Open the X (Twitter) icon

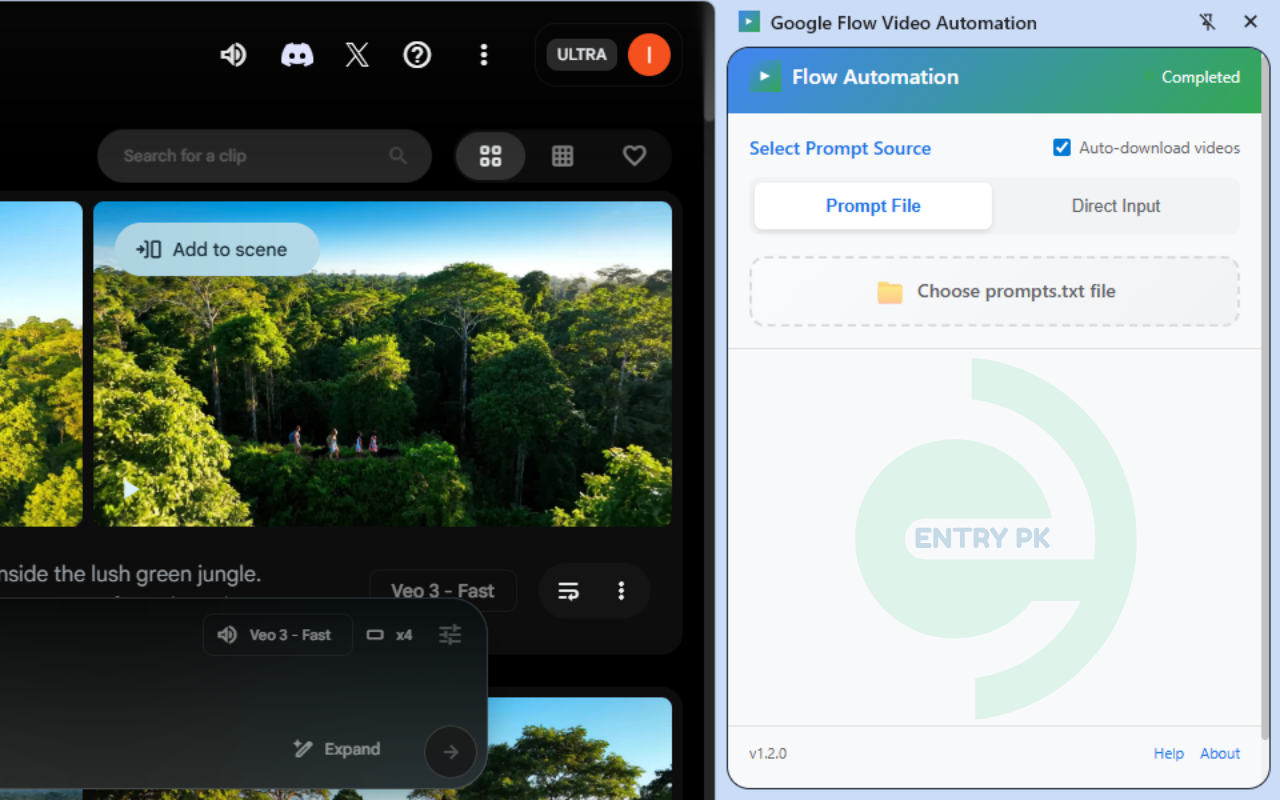point(357,55)
